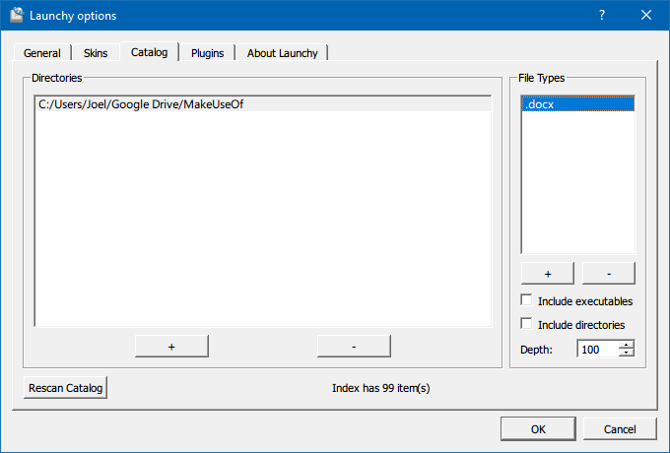
Task: Click Rescan Catalog button
Action: 65,388
